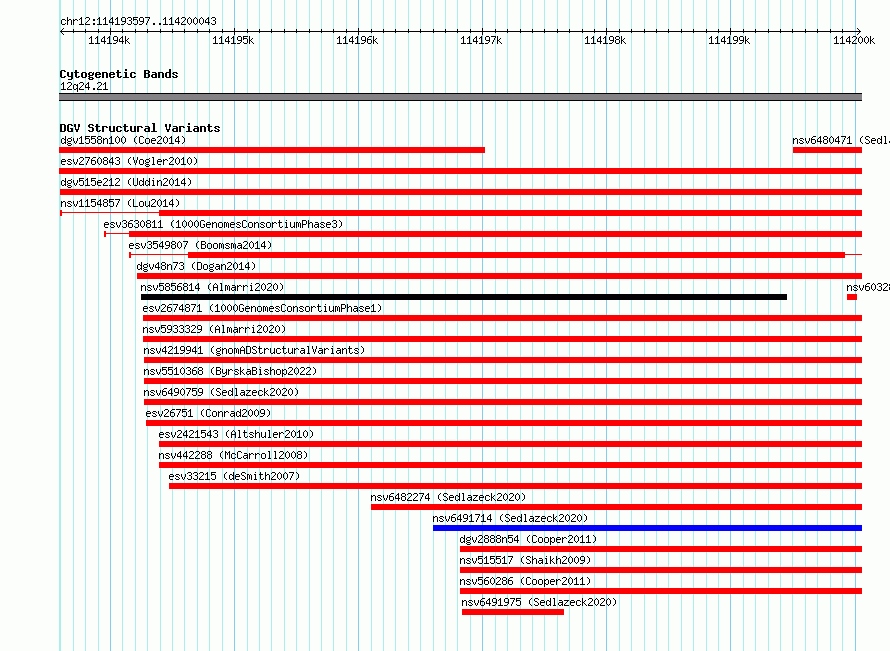Select the nsv442288 (McCarroll2008) label

coord(233,455)
